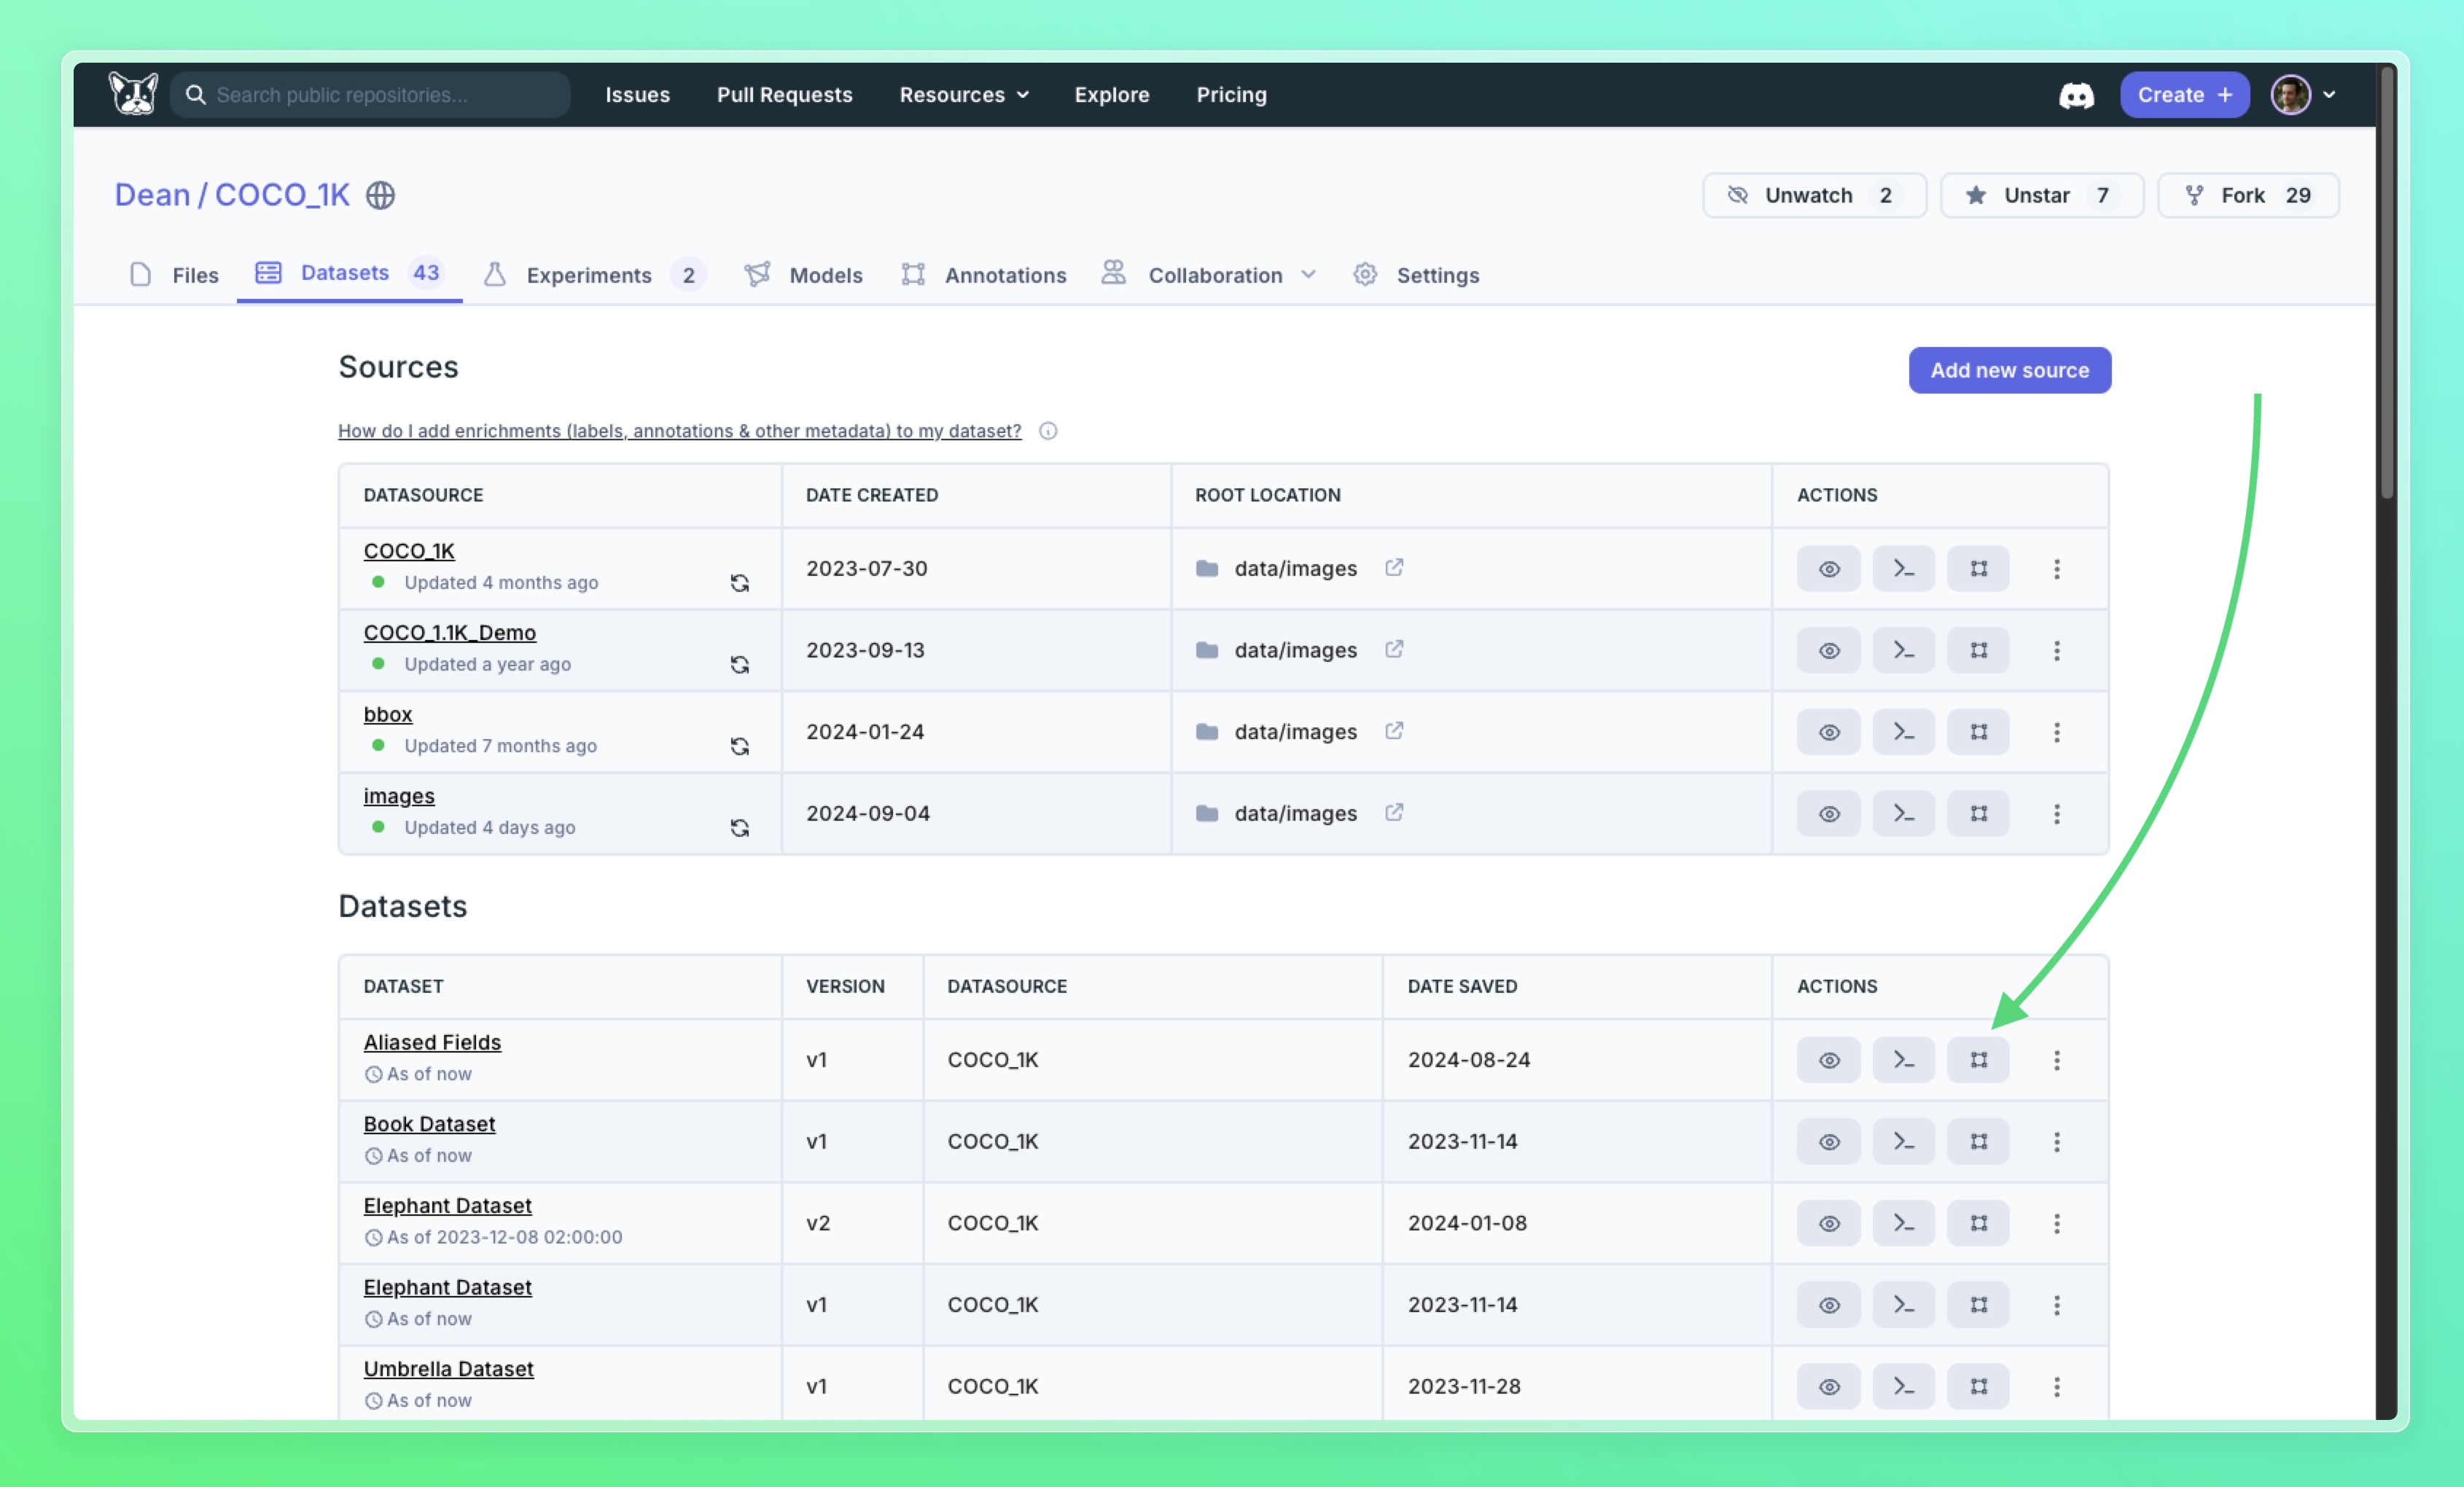This screenshot has height=1487, width=2464.
Task: Open the Umbrella Dataset link
Action: (448, 1368)
